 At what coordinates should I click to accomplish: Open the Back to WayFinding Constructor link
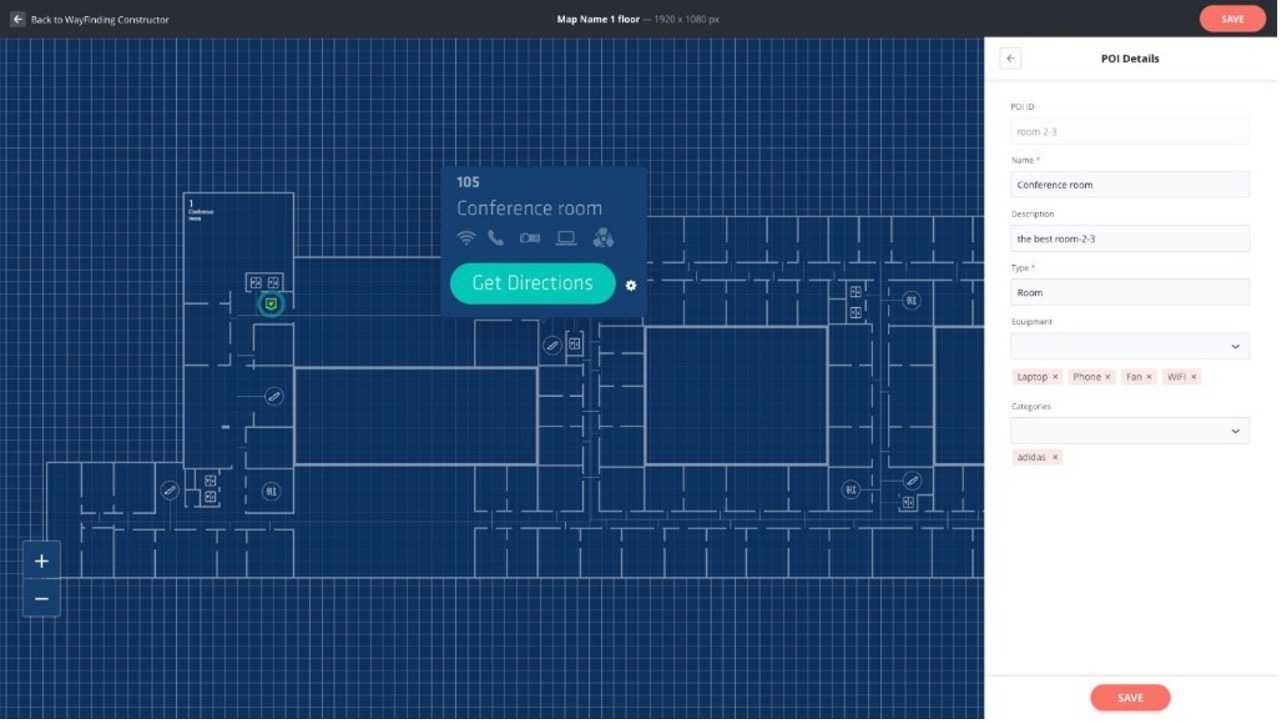(x=100, y=19)
